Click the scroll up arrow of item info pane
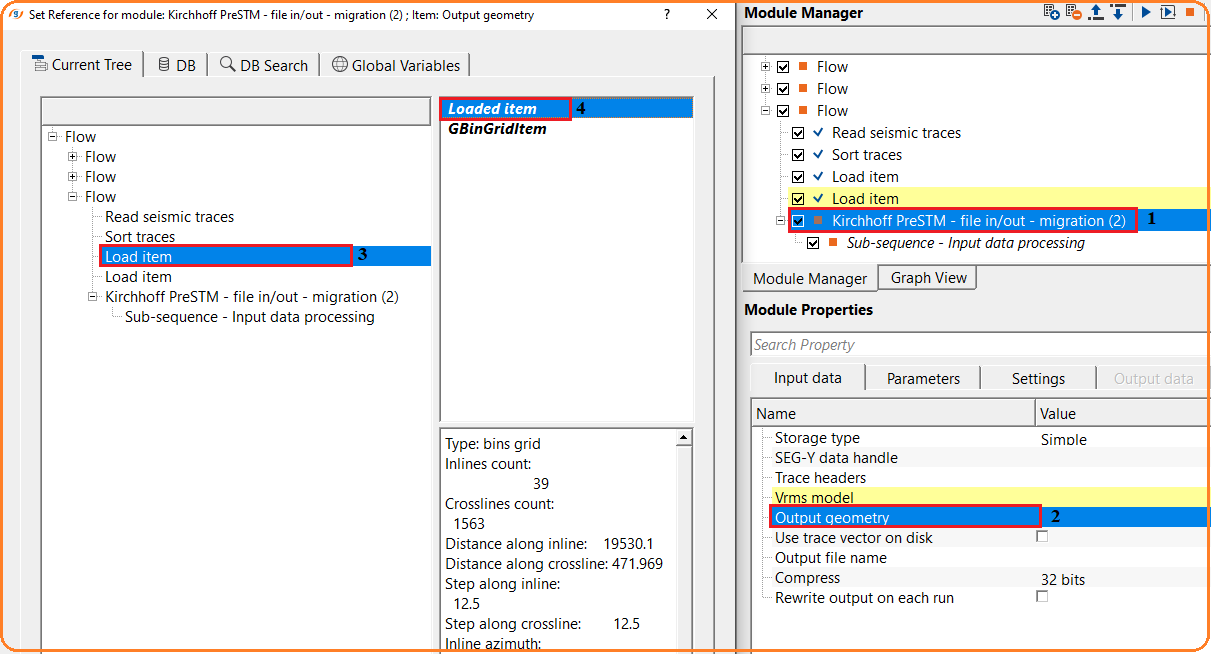Image resolution: width=1211 pixels, height=654 pixels. pos(684,438)
